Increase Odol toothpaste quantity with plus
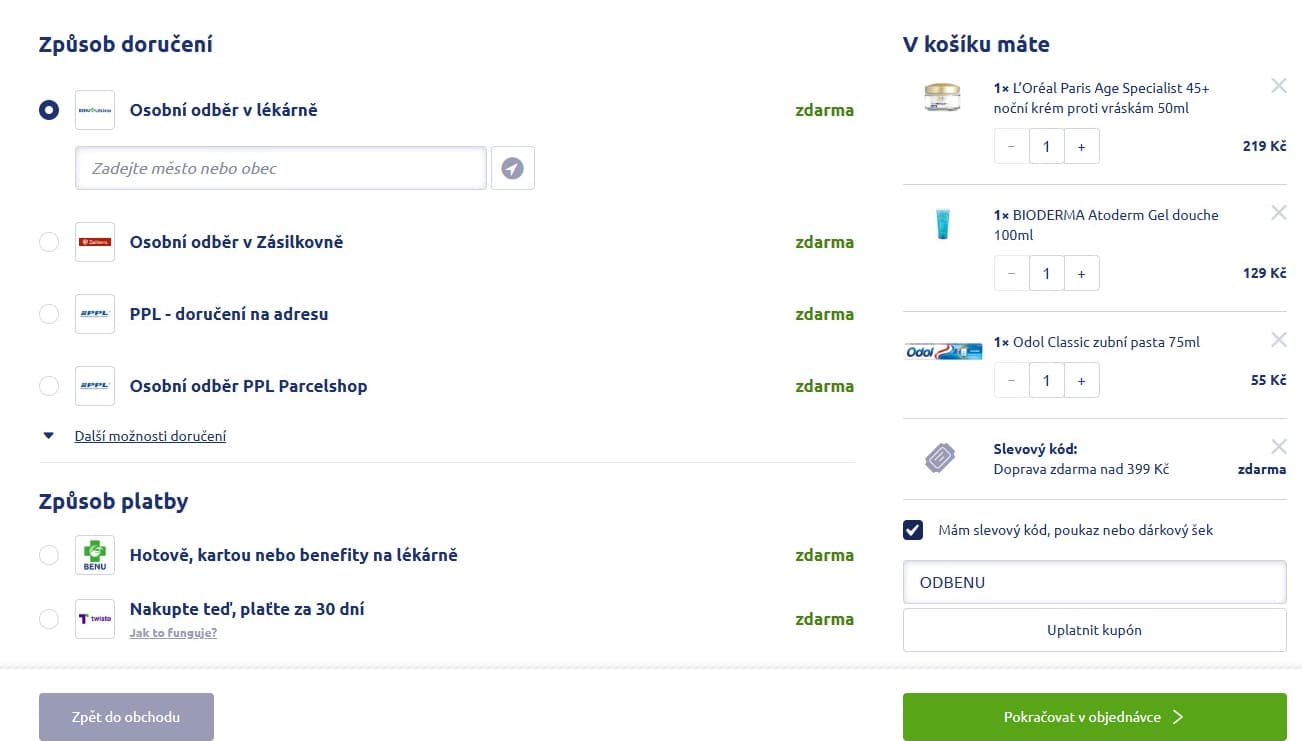1302x741 pixels. [x=1081, y=380]
